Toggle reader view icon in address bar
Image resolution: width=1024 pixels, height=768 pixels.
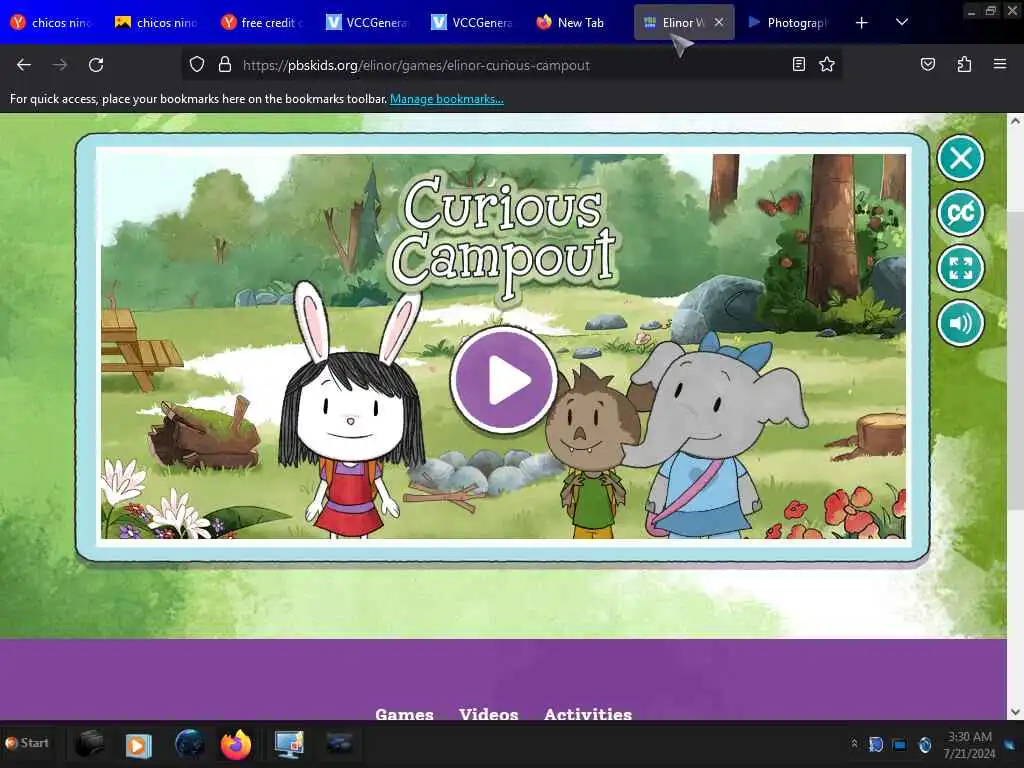pos(799,64)
